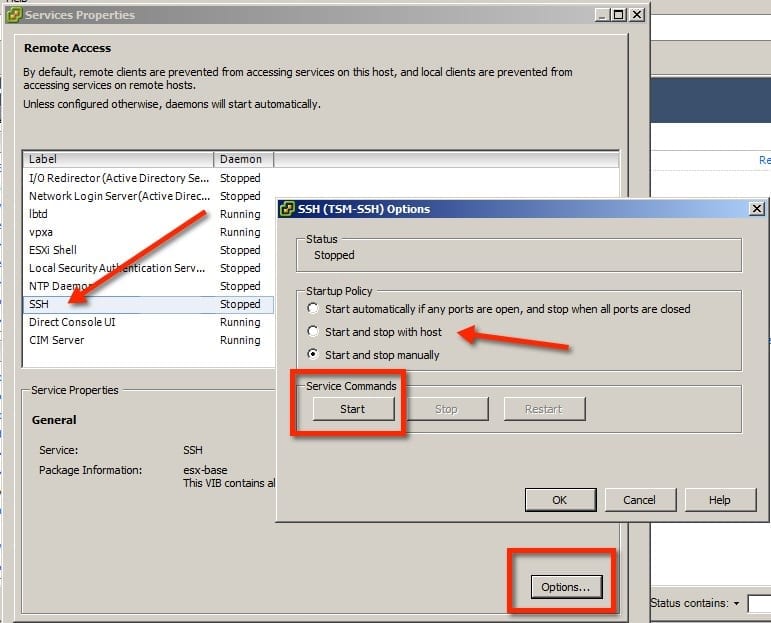Screen dimensions: 771x623
Task: Open Options in Services Properties
Action: pyautogui.click(x=566, y=587)
